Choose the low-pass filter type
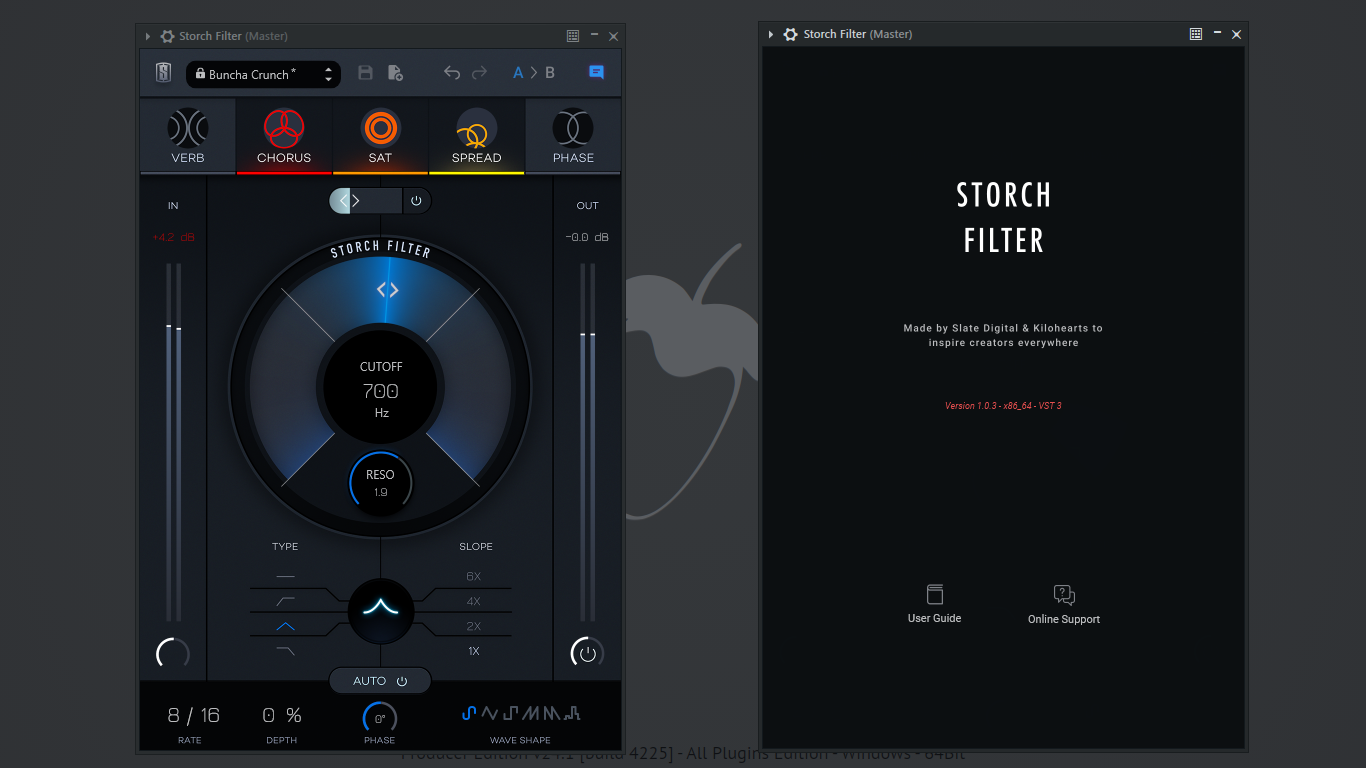1366x768 pixels. (286, 651)
